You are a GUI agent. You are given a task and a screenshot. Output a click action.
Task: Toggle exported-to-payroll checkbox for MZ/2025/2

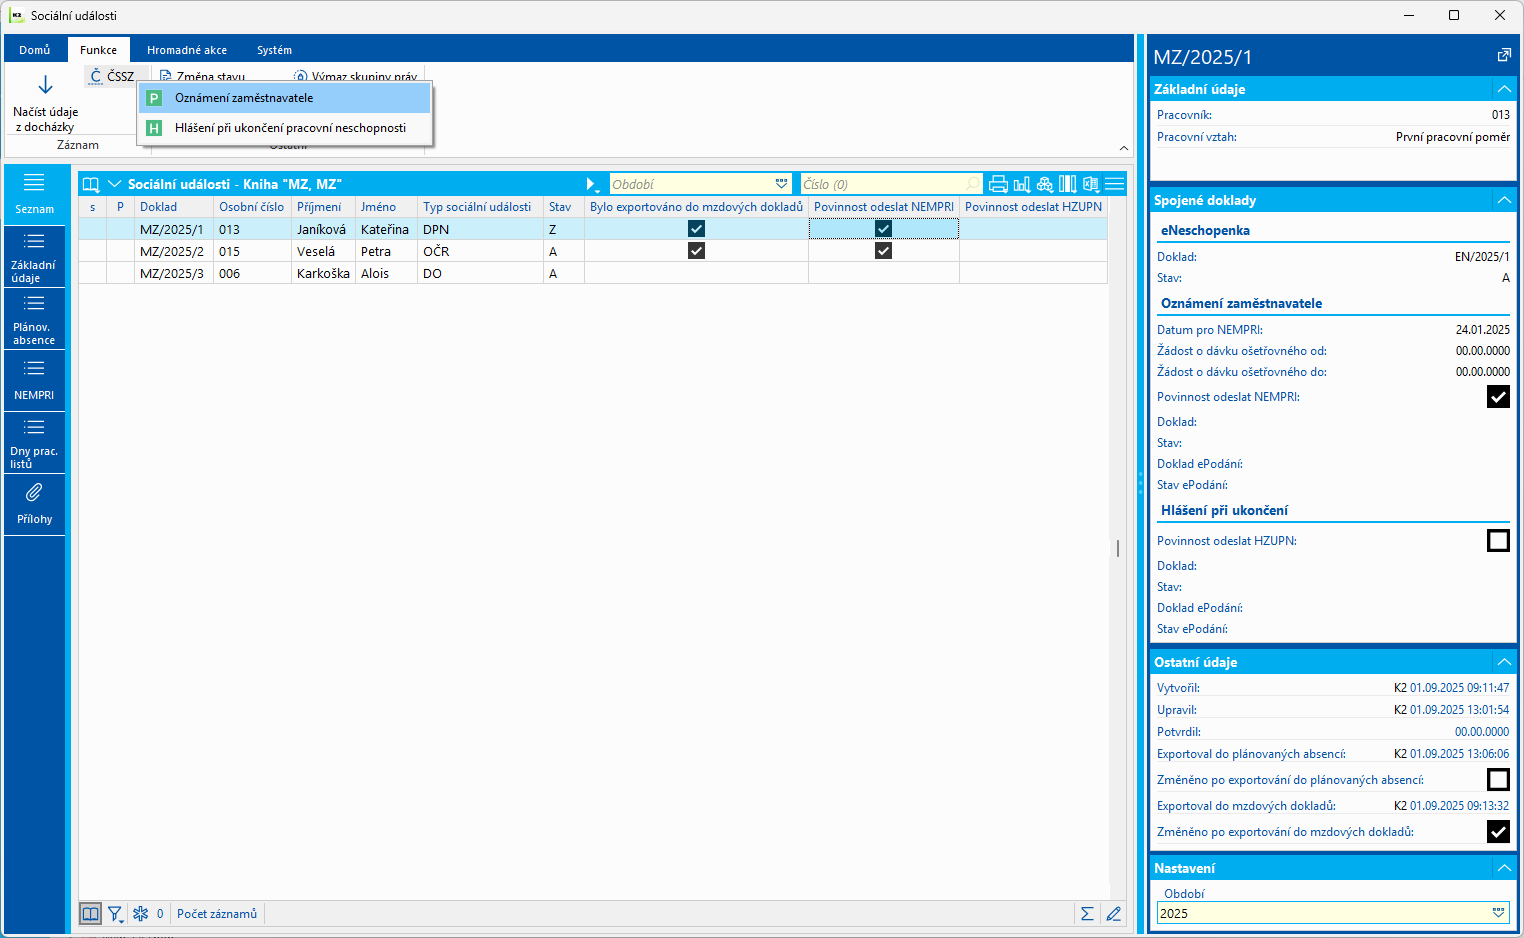point(697,251)
